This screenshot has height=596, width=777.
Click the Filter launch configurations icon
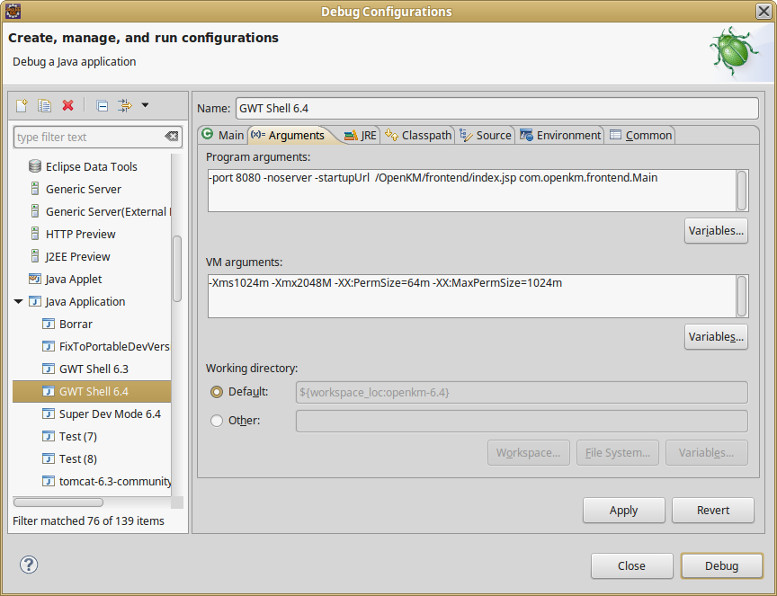(x=125, y=106)
